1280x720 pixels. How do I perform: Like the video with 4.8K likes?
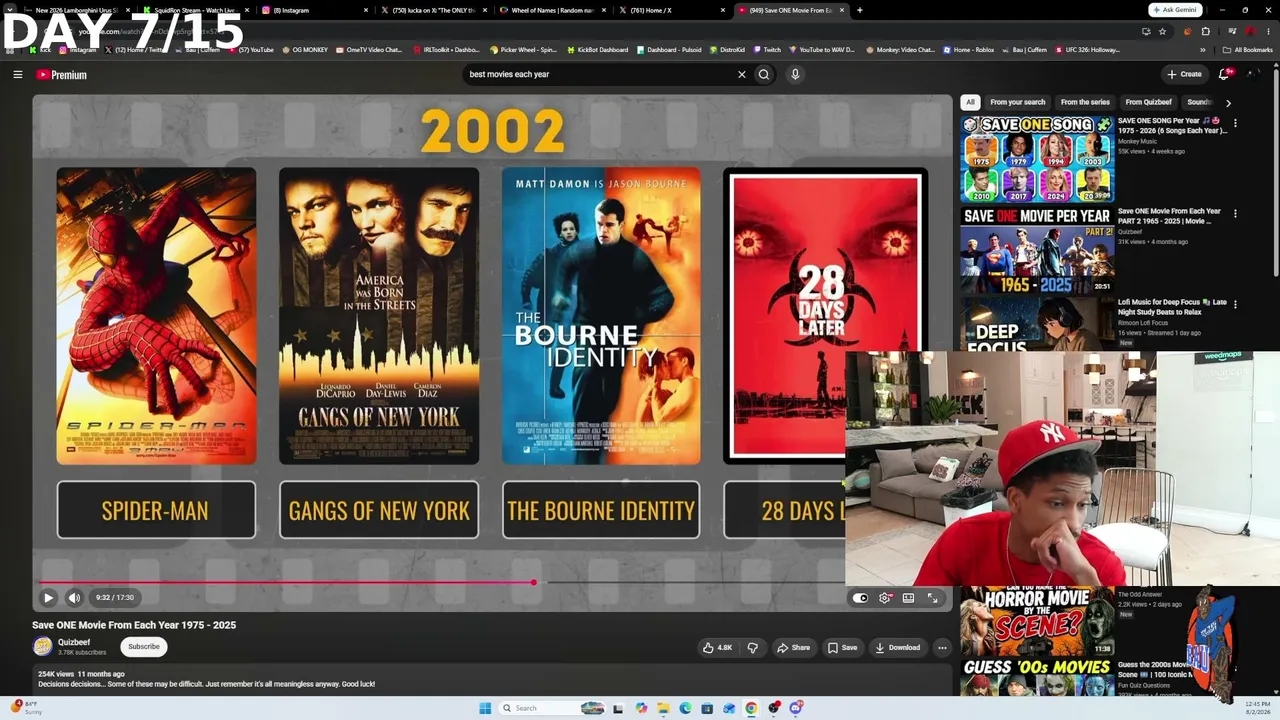coord(718,647)
